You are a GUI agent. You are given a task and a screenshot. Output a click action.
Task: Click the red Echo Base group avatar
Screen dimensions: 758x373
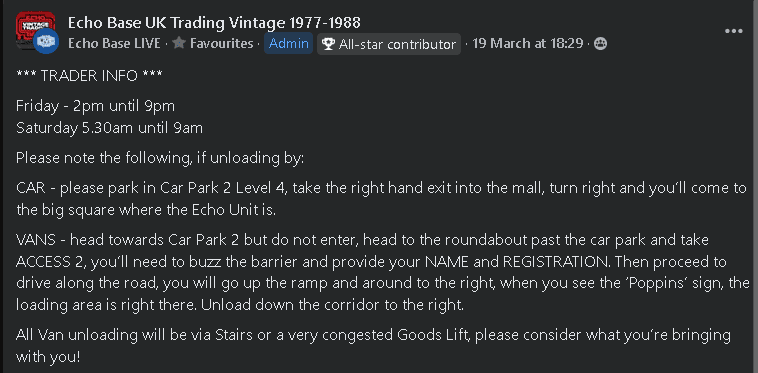[x=34, y=28]
